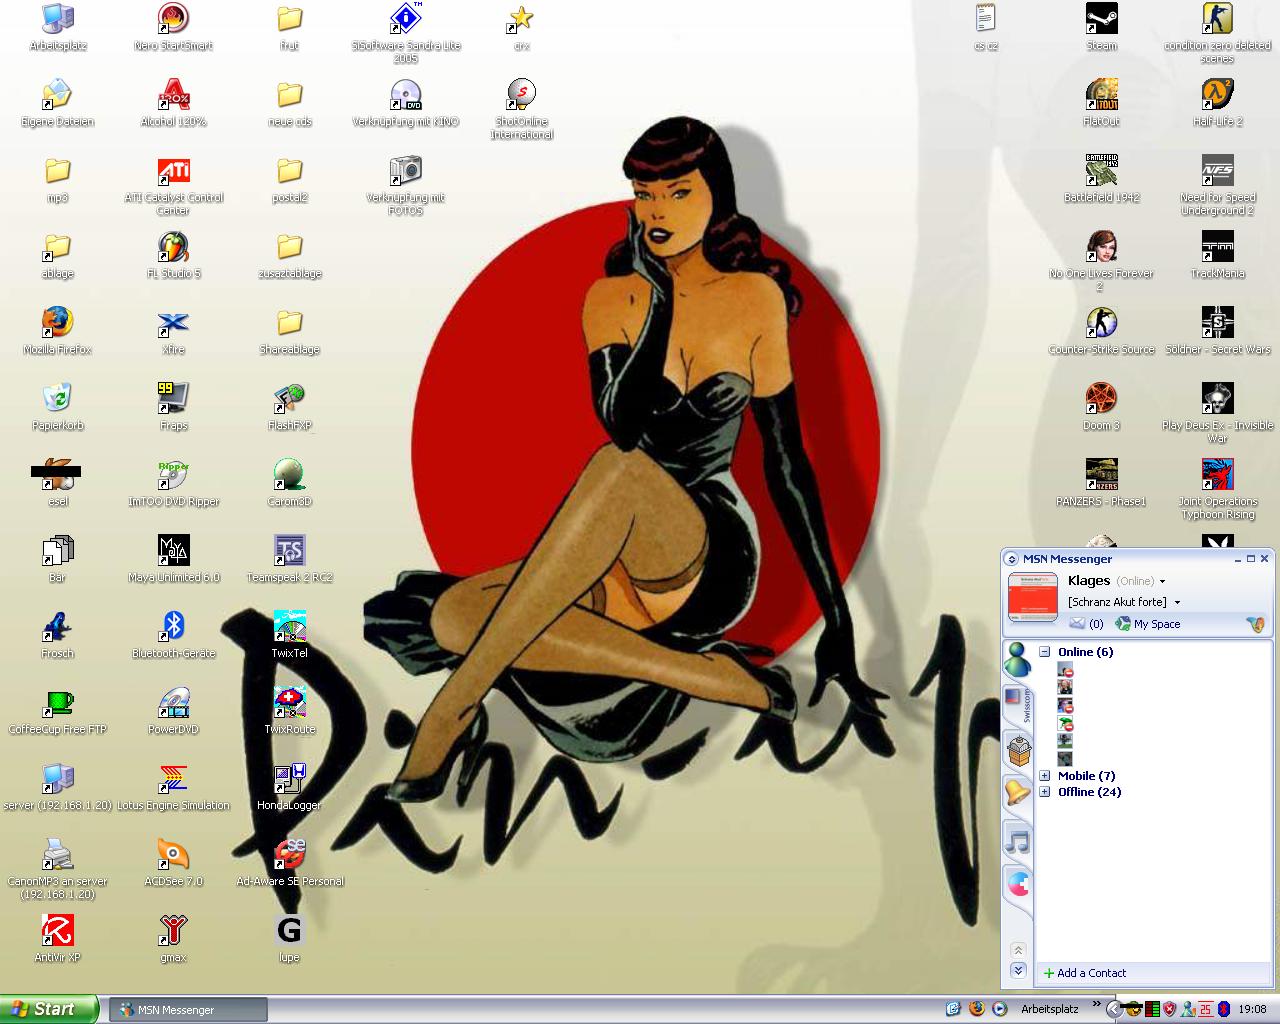The image size is (1280, 1024).
Task: Add a Contact in Messenger
Action: 1085,973
